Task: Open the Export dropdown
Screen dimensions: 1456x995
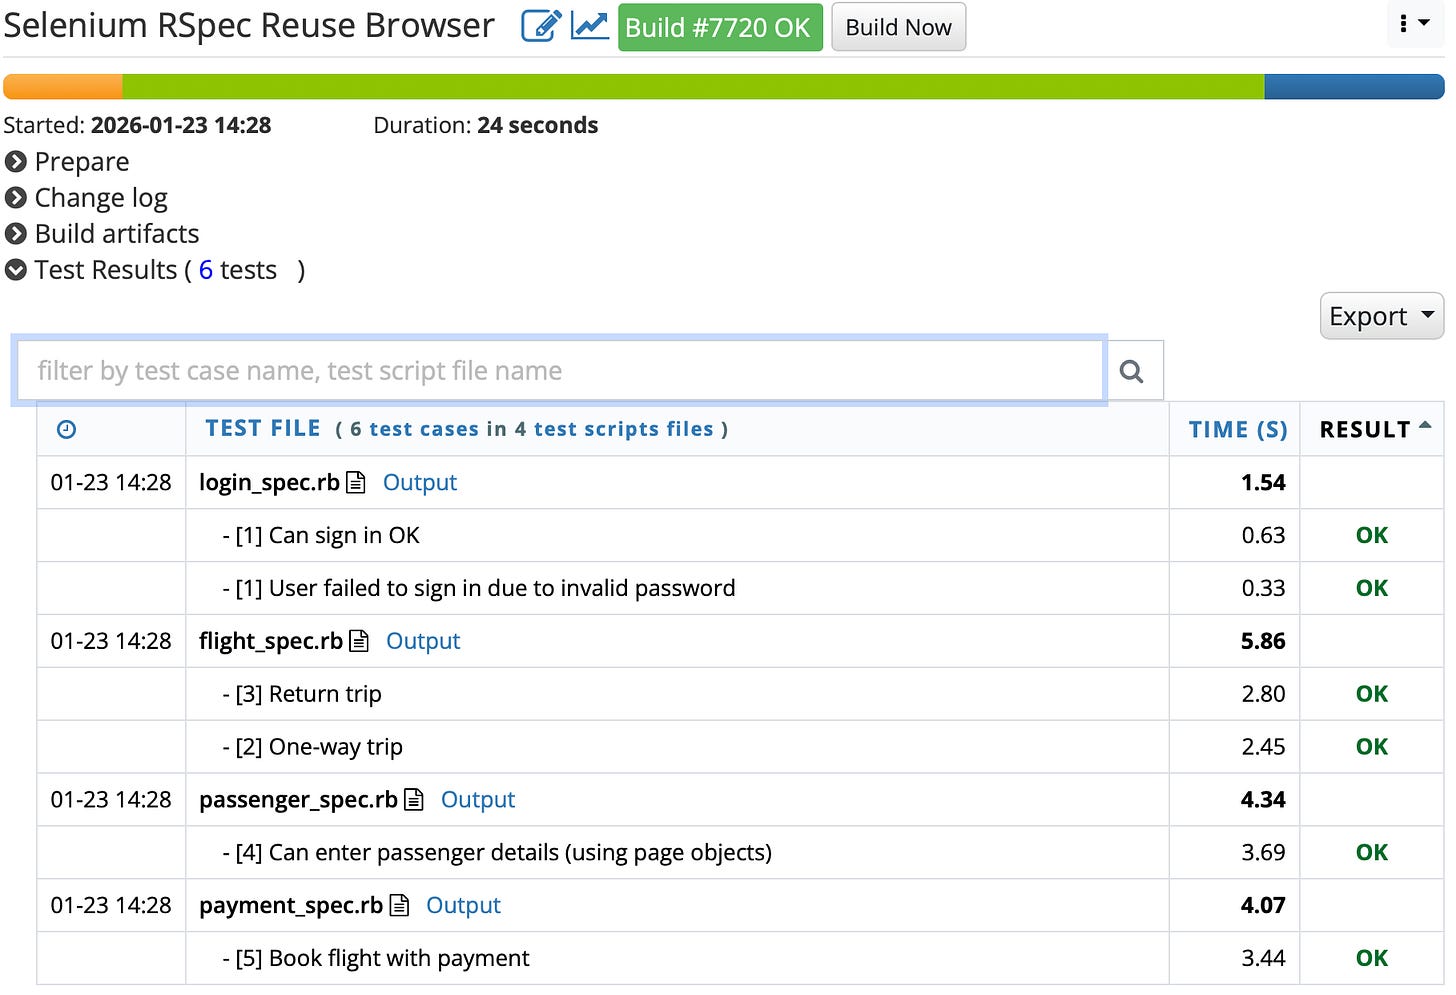Action: [1381, 316]
